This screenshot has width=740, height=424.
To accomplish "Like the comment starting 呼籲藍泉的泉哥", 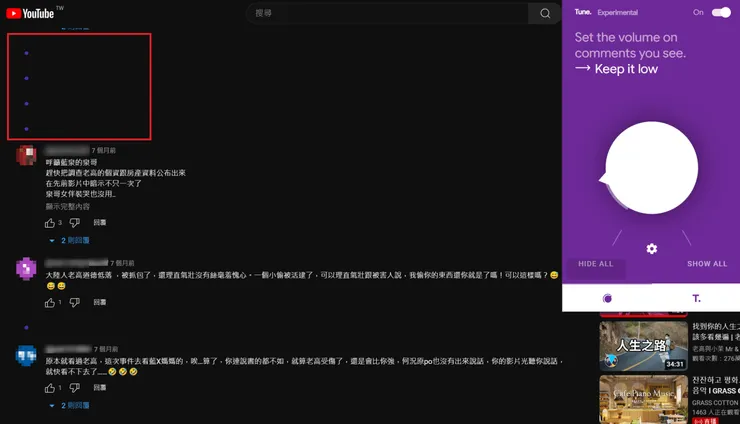I will click(50, 223).
